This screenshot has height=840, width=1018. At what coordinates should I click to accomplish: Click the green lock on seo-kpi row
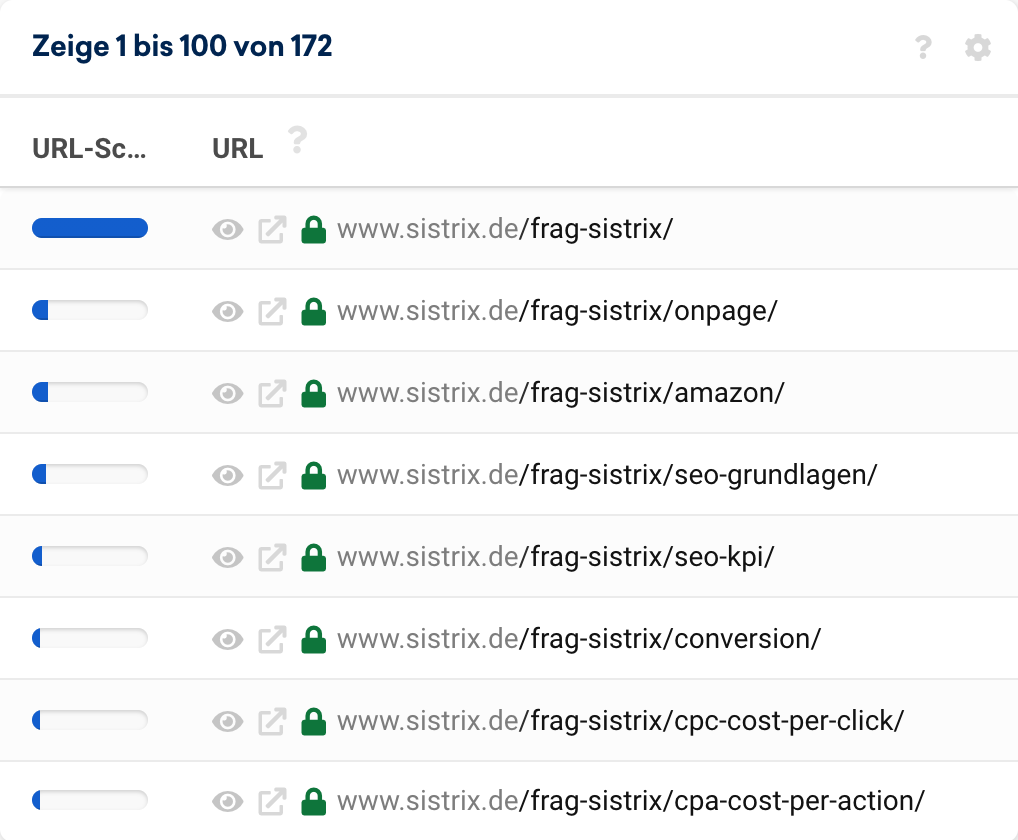315,557
